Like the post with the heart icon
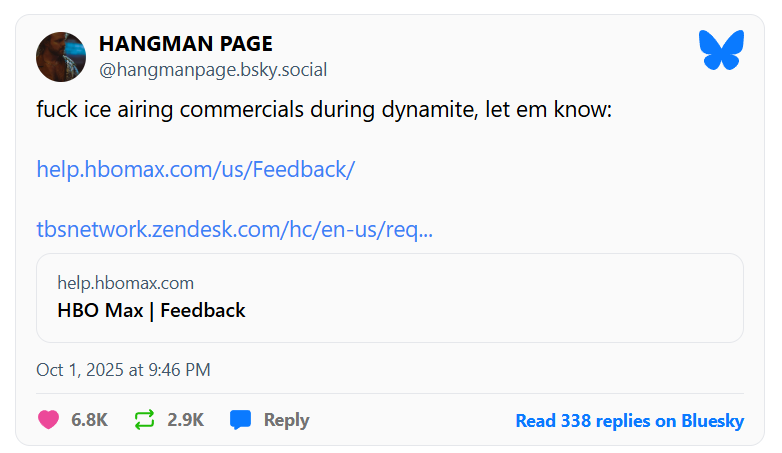 click(x=48, y=420)
